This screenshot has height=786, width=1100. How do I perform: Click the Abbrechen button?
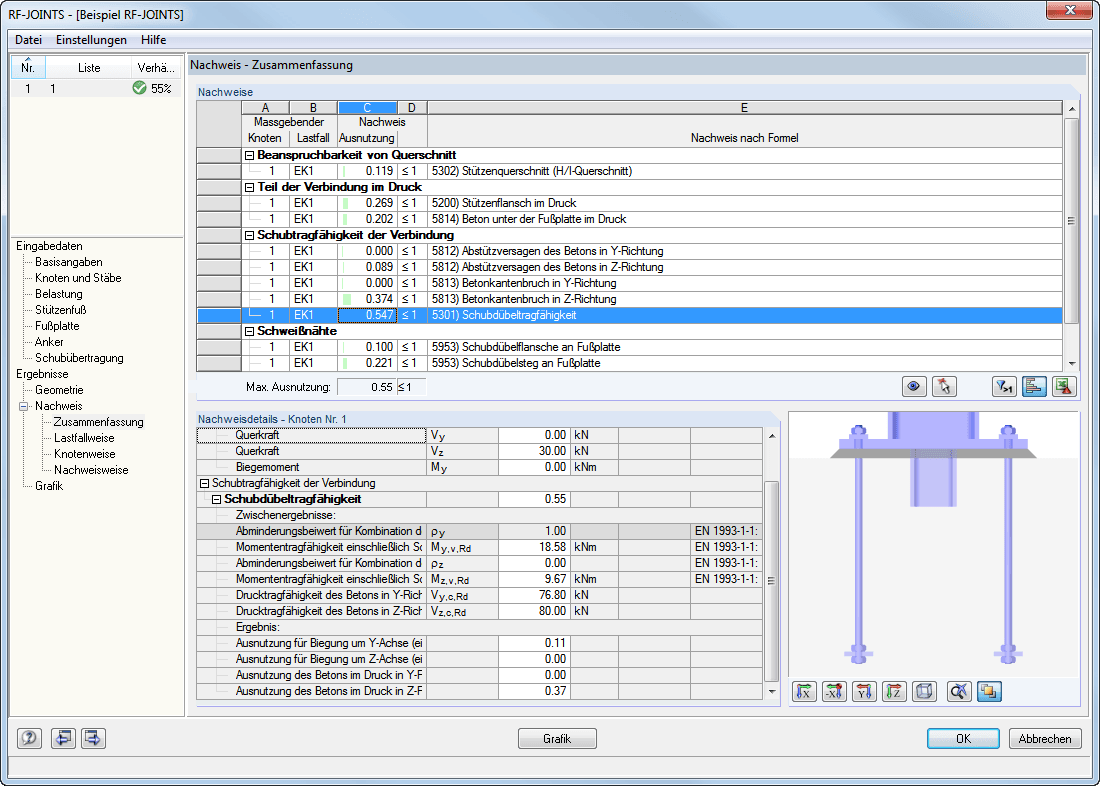(1045, 738)
